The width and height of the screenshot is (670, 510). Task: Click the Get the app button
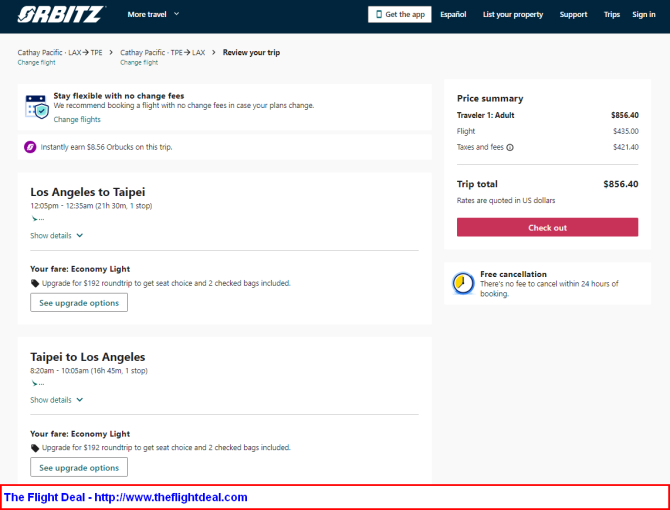400,14
